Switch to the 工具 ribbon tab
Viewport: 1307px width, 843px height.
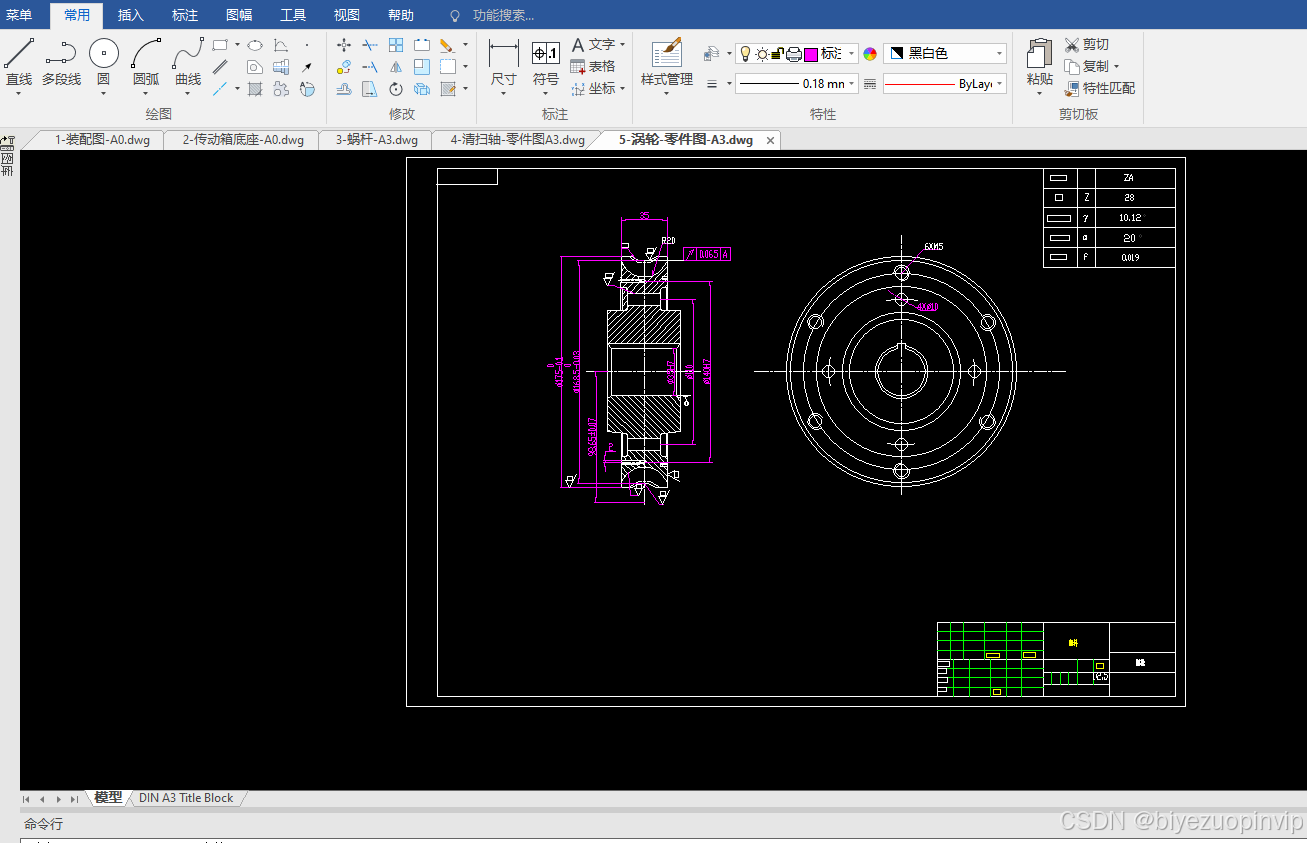pyautogui.click(x=293, y=15)
